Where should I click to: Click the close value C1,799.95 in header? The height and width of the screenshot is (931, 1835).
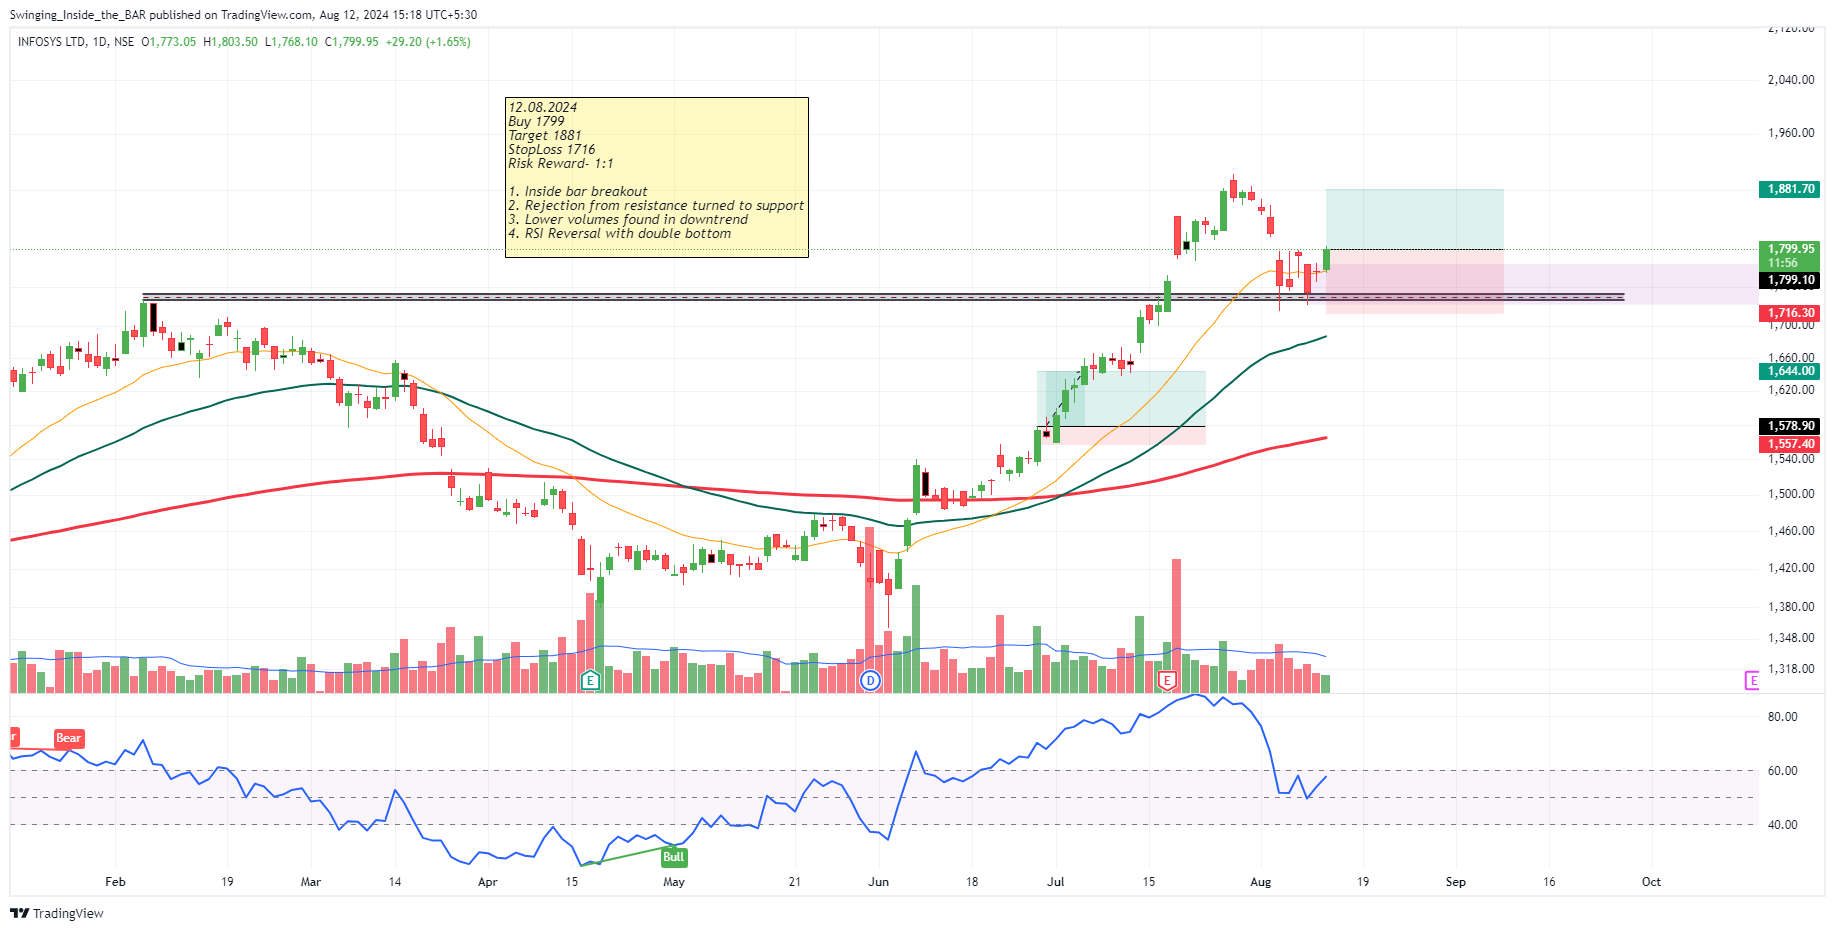pos(352,42)
